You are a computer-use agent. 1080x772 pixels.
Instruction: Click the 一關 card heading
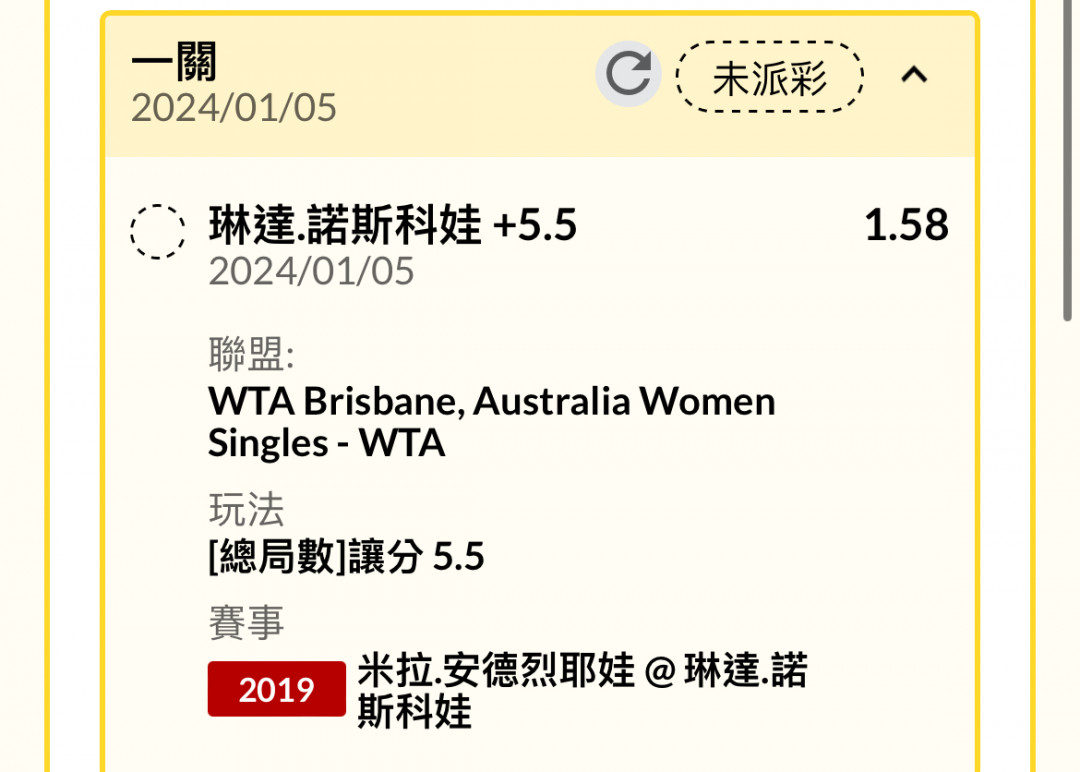174,62
